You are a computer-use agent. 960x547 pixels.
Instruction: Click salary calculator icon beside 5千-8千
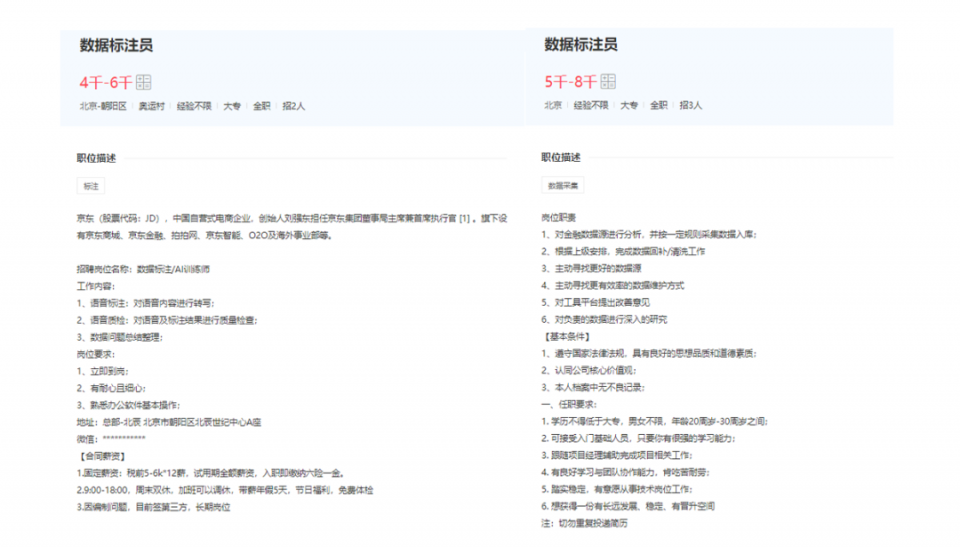[x=608, y=81]
